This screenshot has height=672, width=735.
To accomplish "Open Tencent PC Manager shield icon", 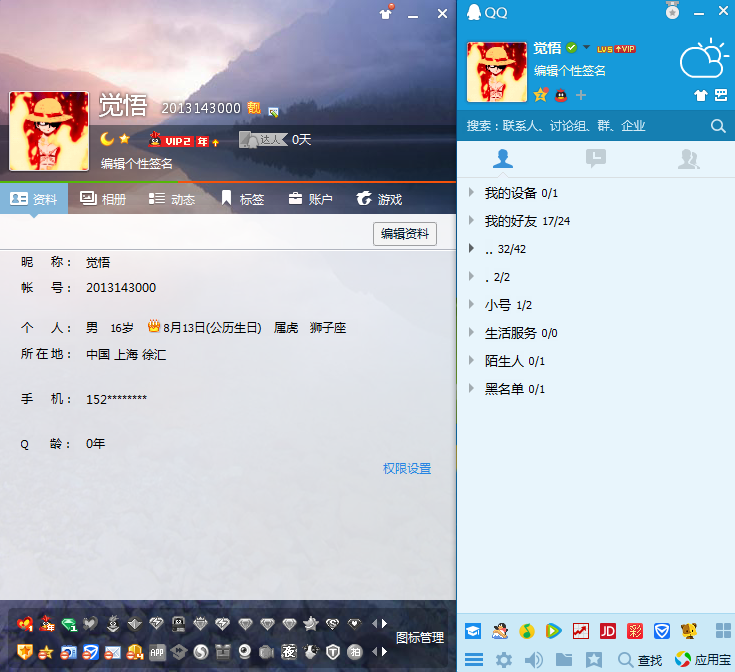I will pos(662,631).
